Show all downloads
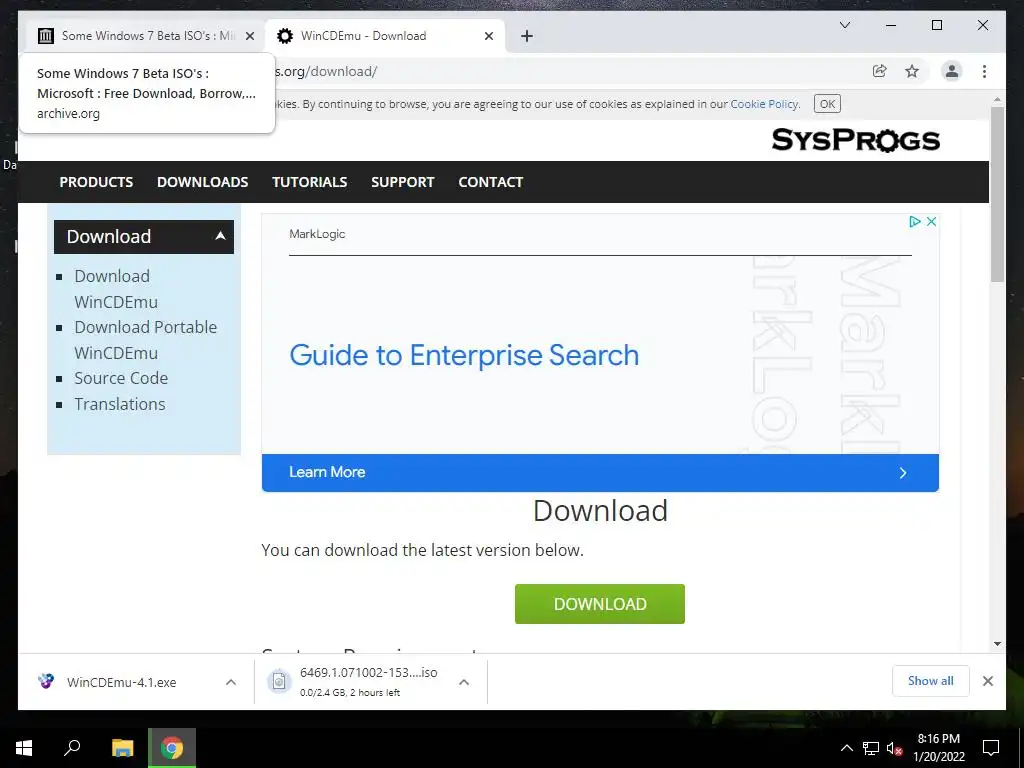1024x768 pixels. pyautogui.click(x=931, y=681)
